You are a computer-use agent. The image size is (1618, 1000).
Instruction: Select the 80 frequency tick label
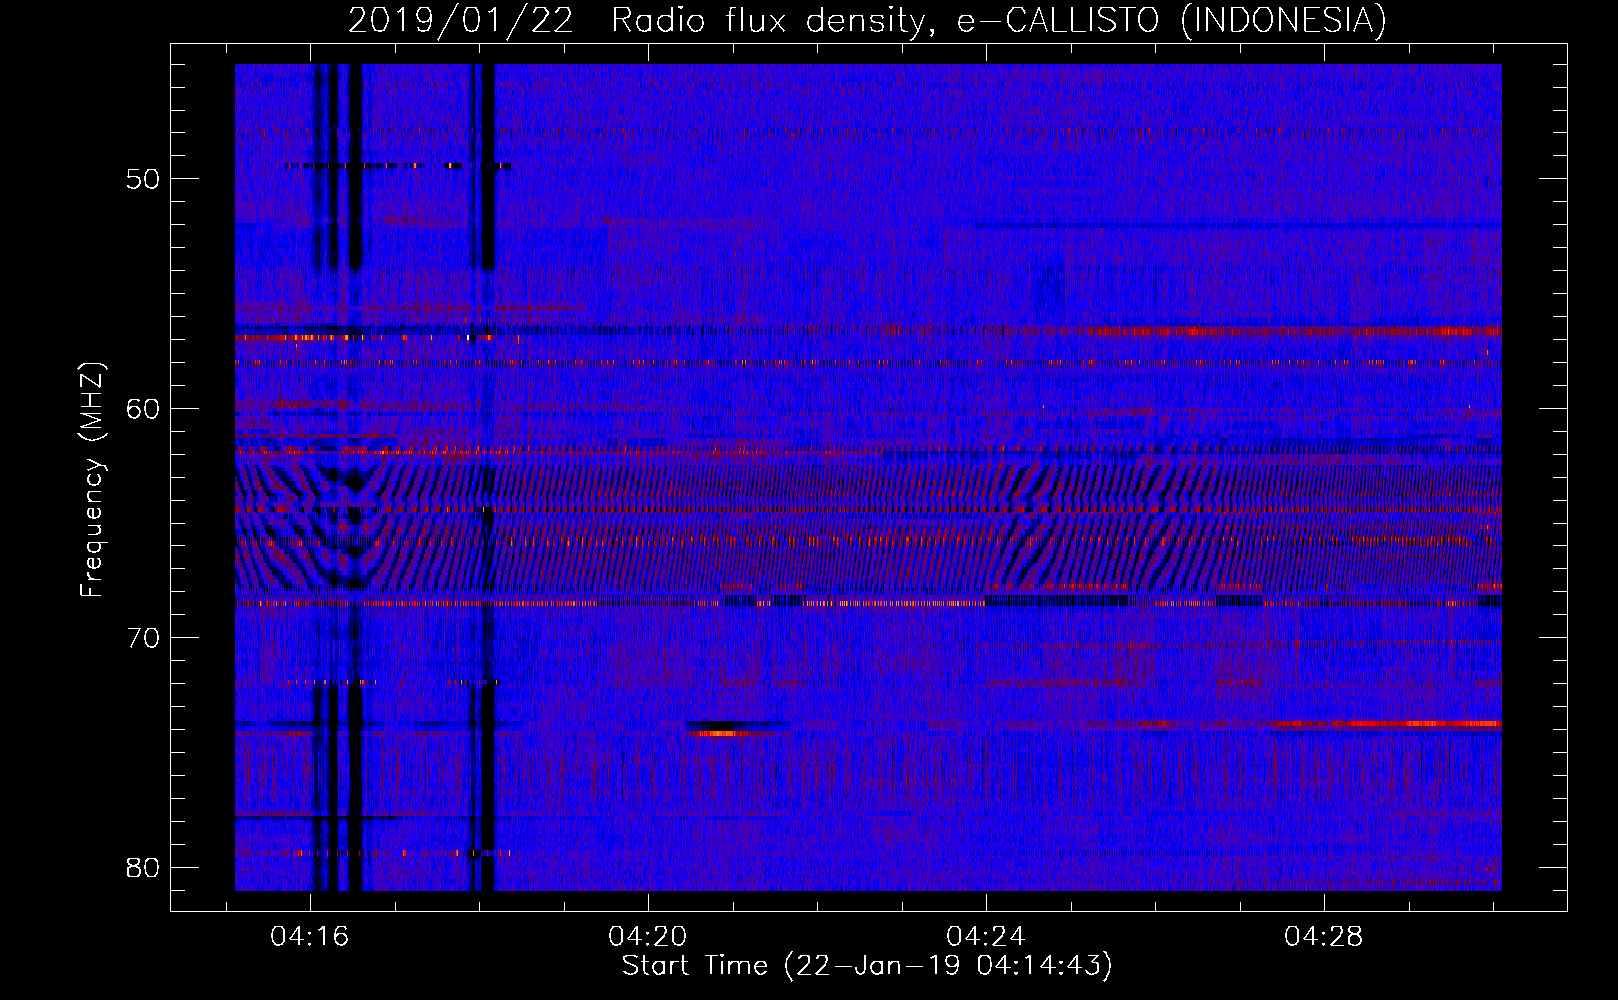point(143,867)
